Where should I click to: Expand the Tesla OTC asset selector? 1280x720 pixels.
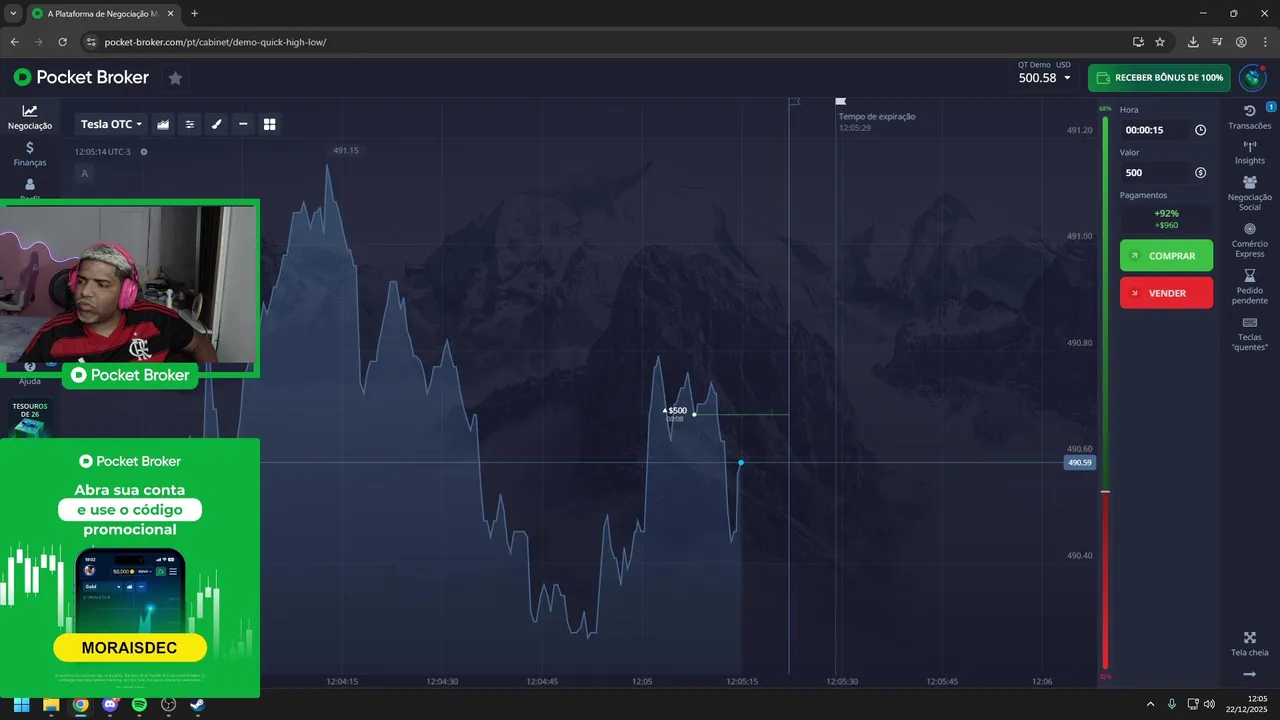(x=111, y=124)
